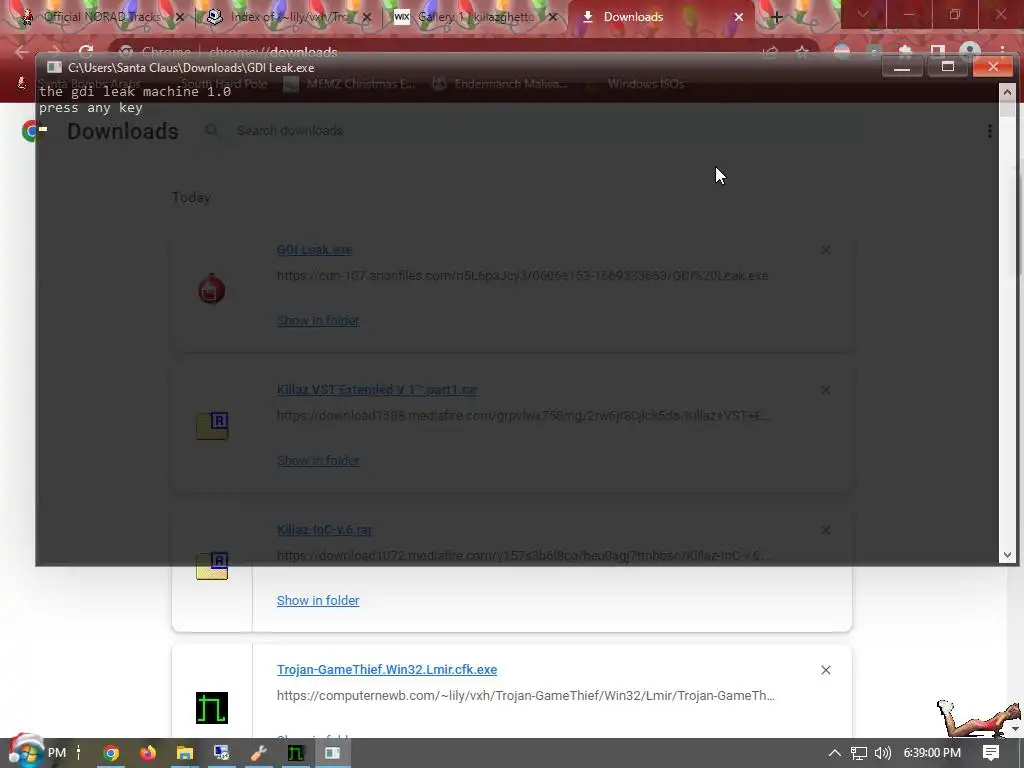Close the Index of /~lily/vxh tab
1024x768 pixels.
[367, 18]
